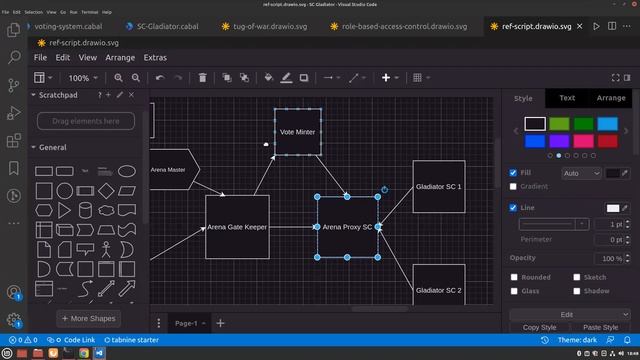Click Code Link in status bar

click(71, 340)
